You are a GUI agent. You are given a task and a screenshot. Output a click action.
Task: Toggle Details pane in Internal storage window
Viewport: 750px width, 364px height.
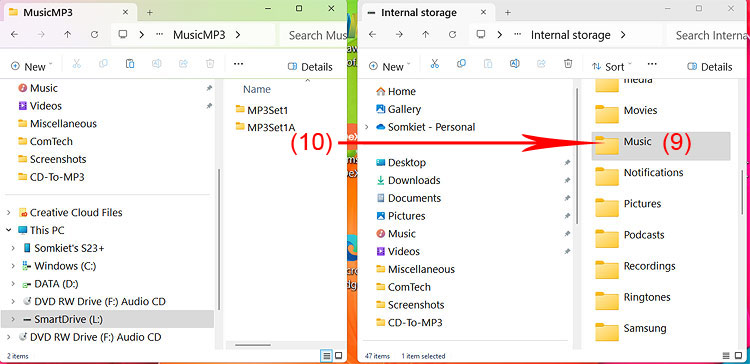point(709,66)
